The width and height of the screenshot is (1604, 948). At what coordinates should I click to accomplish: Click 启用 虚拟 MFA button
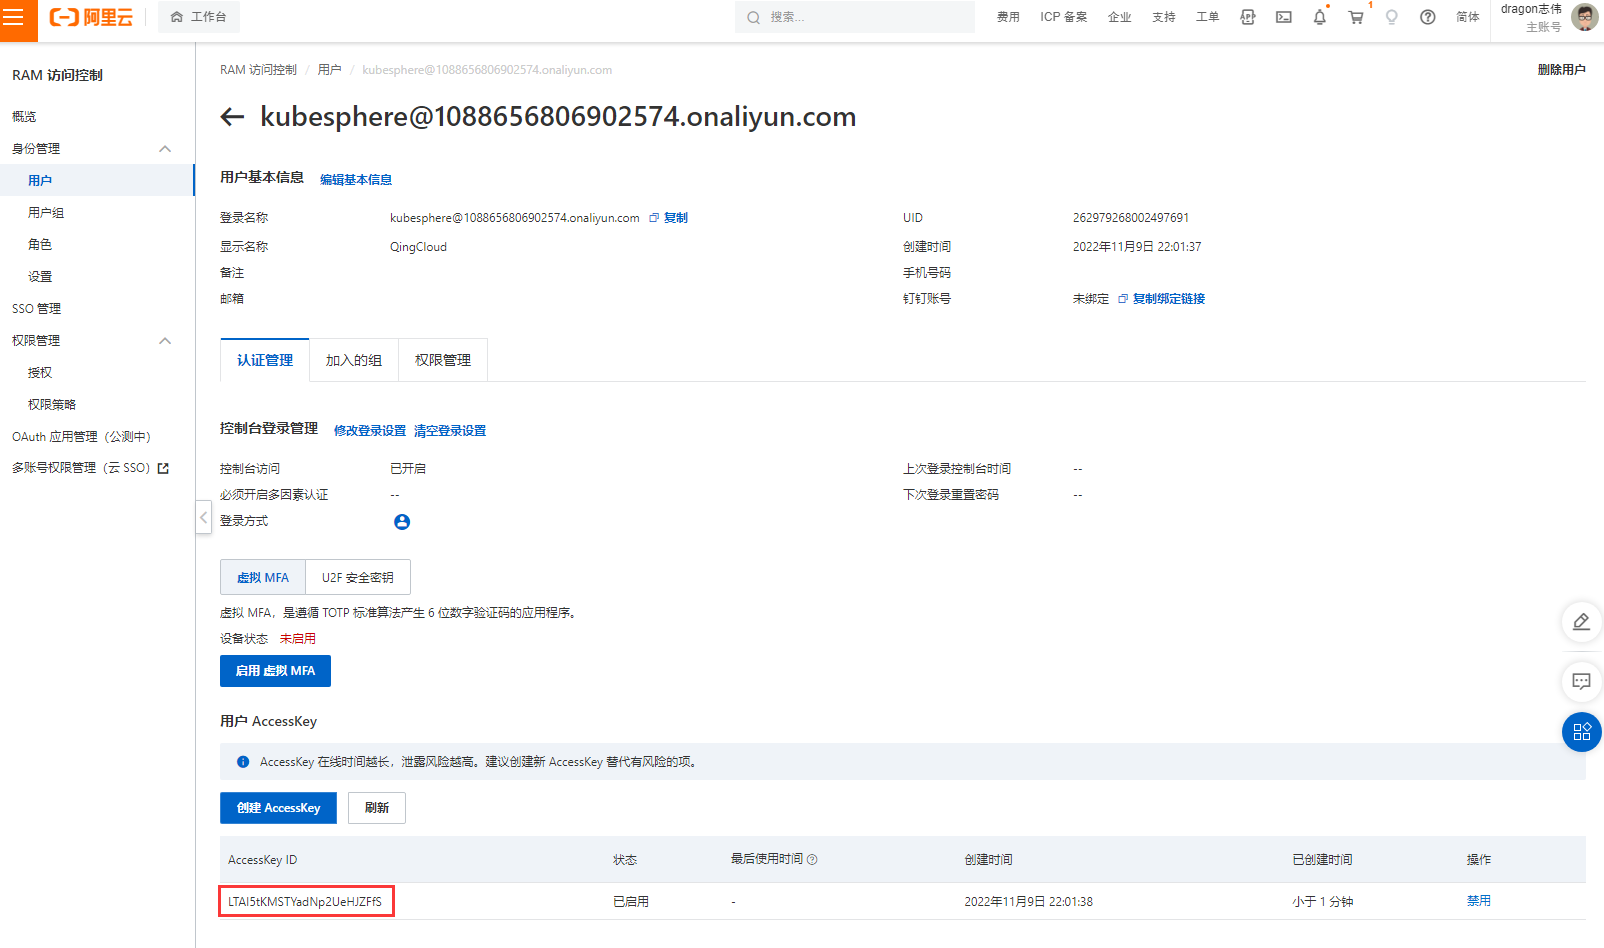click(275, 671)
